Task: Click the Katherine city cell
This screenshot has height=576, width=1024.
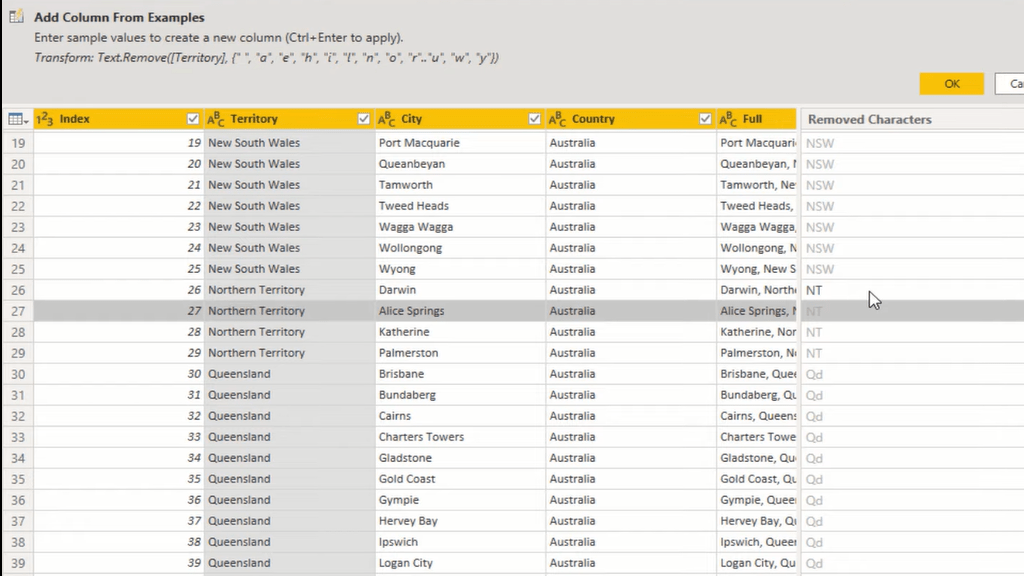Action: pyautogui.click(x=460, y=332)
